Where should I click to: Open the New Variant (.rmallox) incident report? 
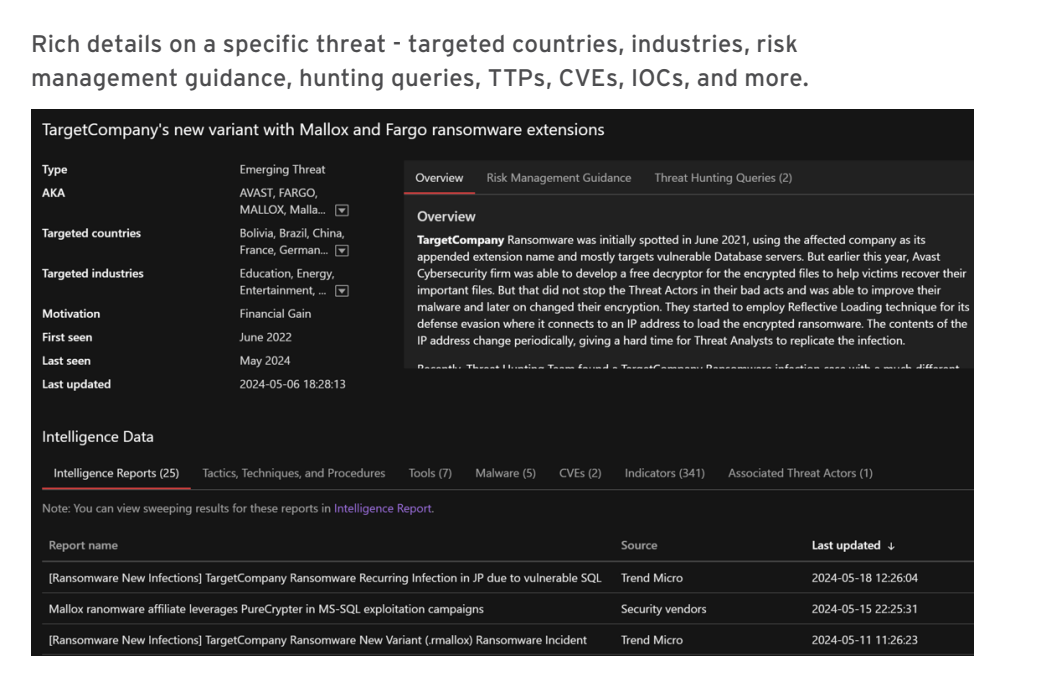[318, 640]
